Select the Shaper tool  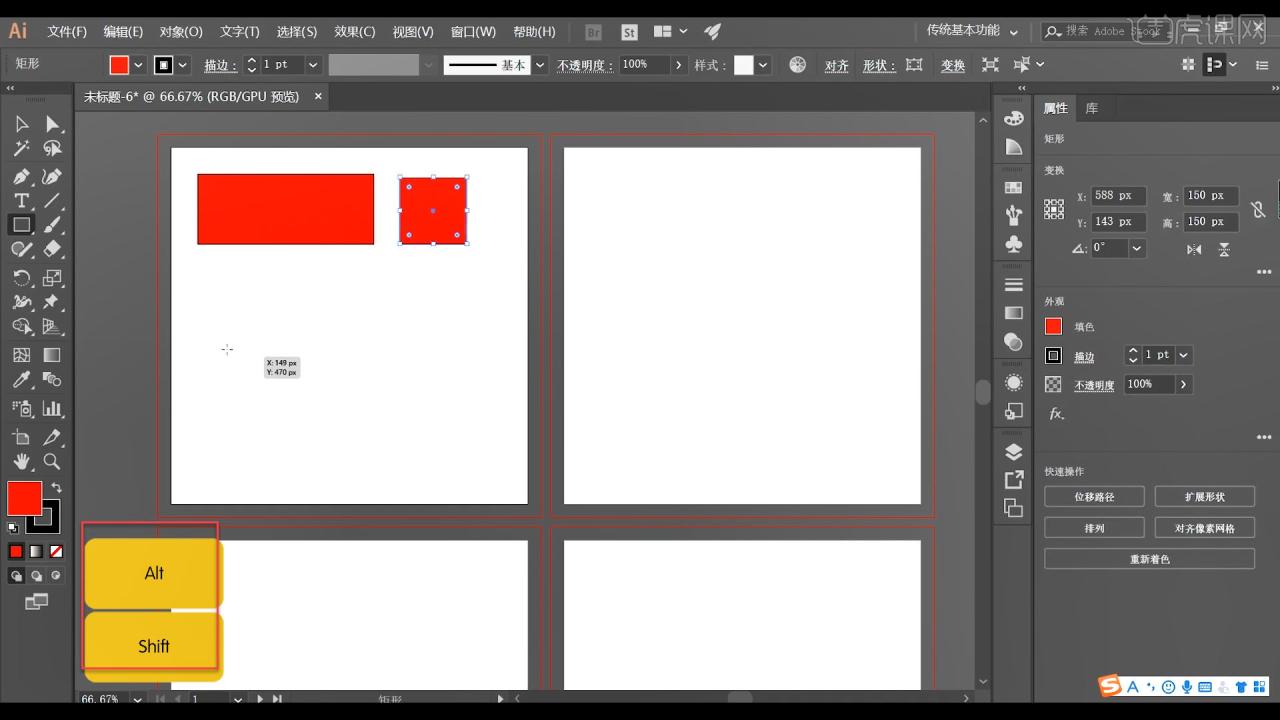21,249
